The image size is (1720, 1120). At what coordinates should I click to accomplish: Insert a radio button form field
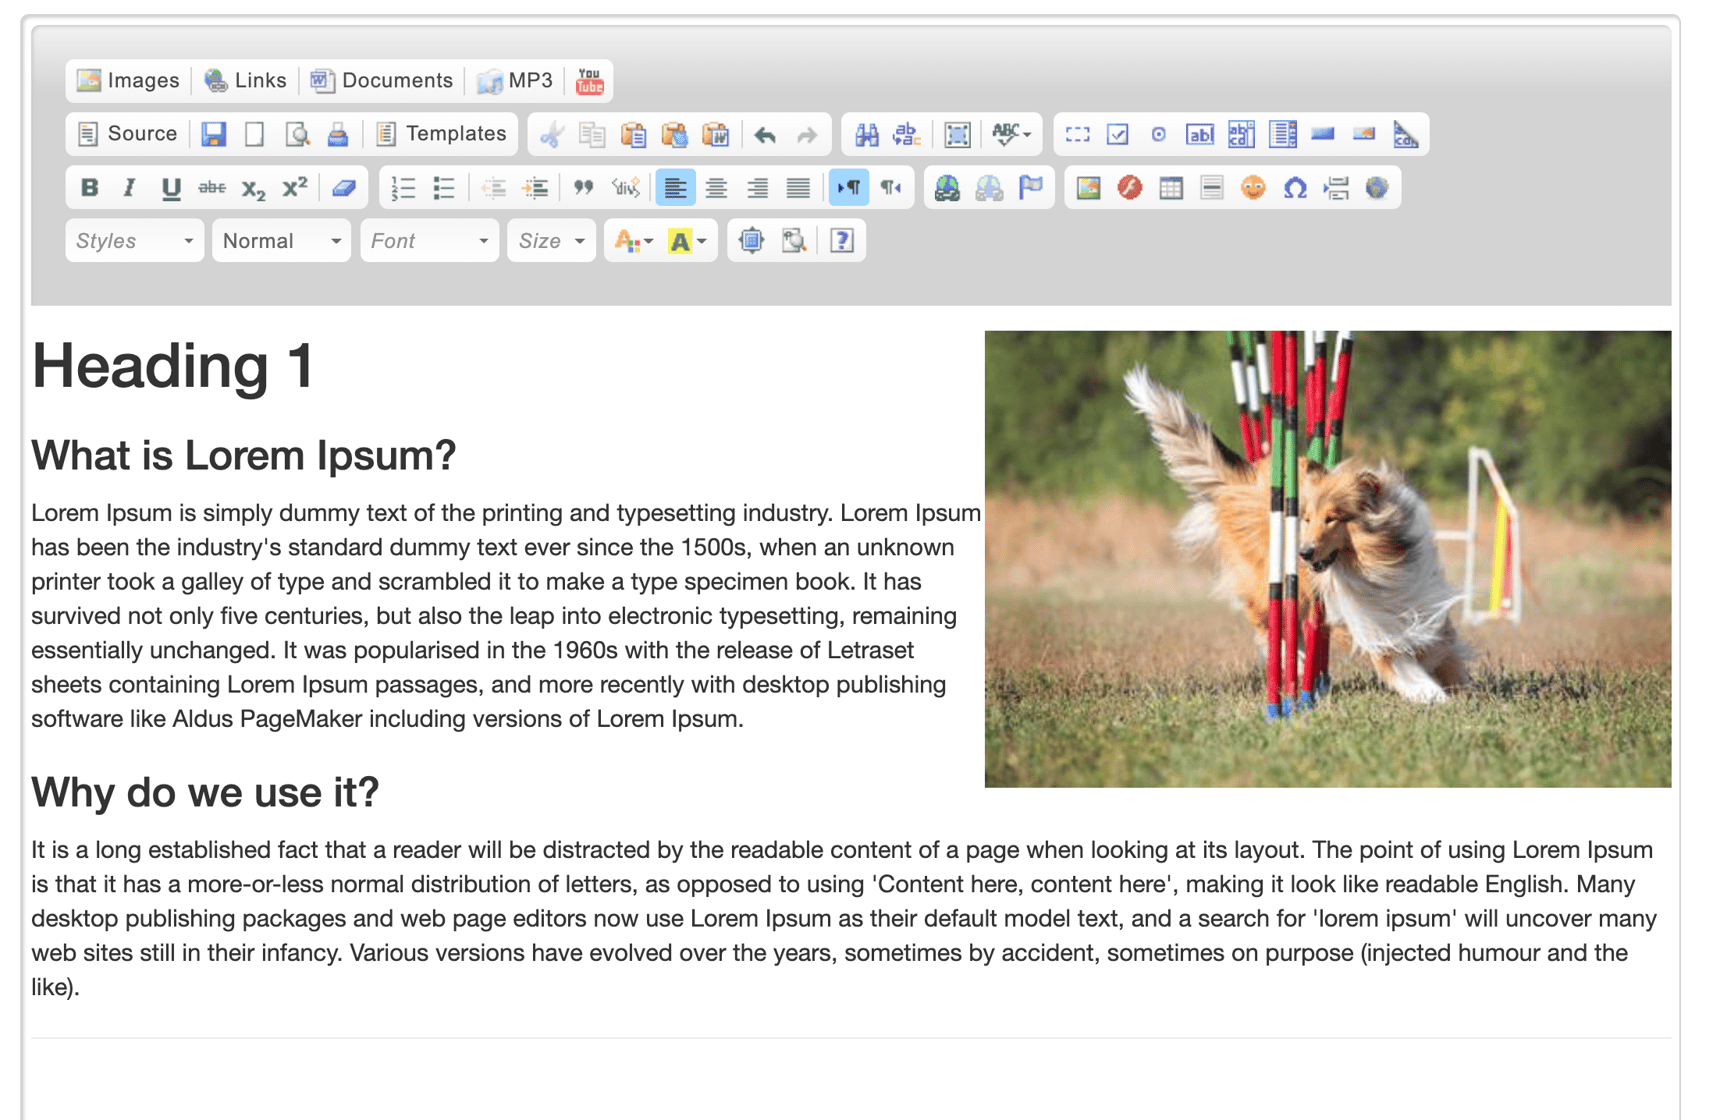tap(1158, 134)
